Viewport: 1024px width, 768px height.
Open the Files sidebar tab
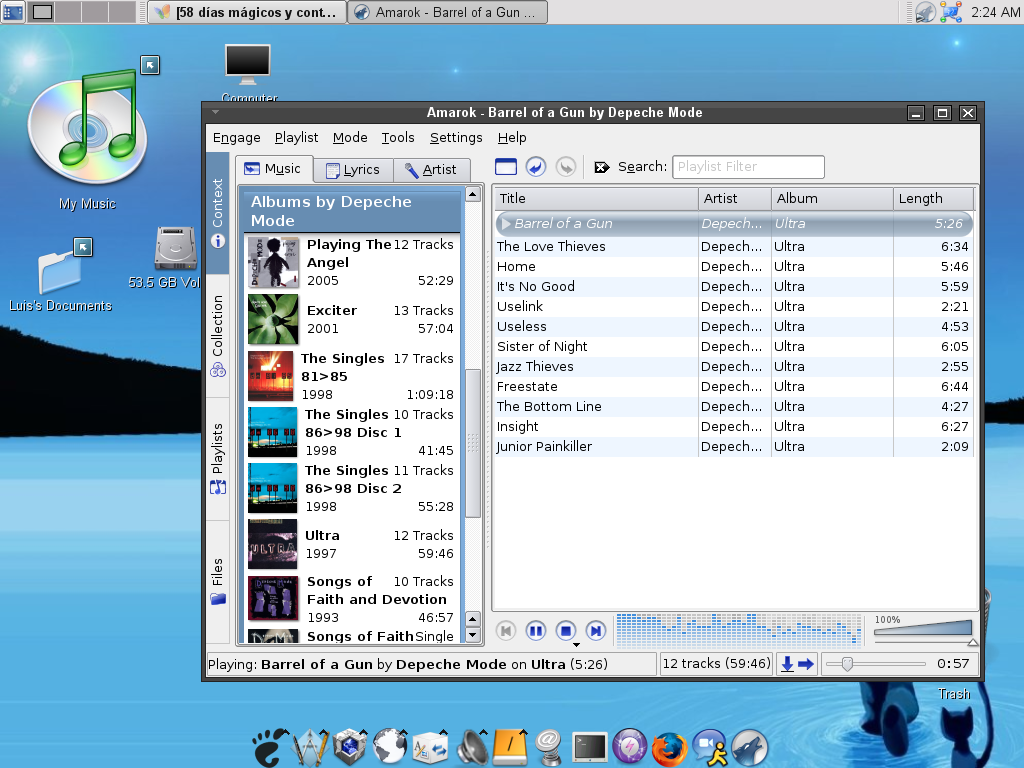[217, 581]
